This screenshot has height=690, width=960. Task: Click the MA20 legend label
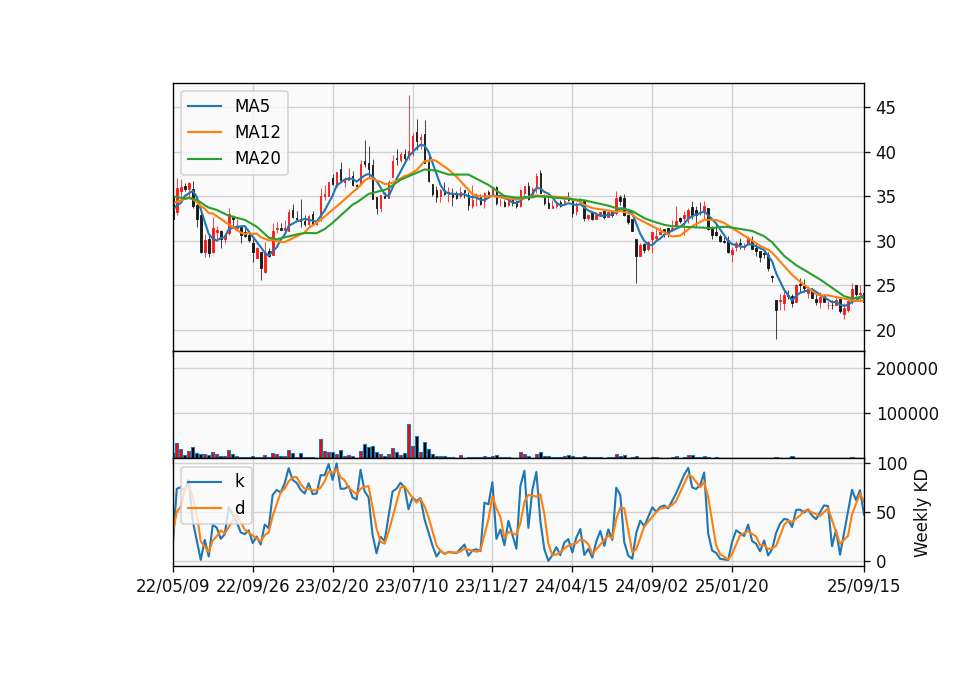[258, 158]
